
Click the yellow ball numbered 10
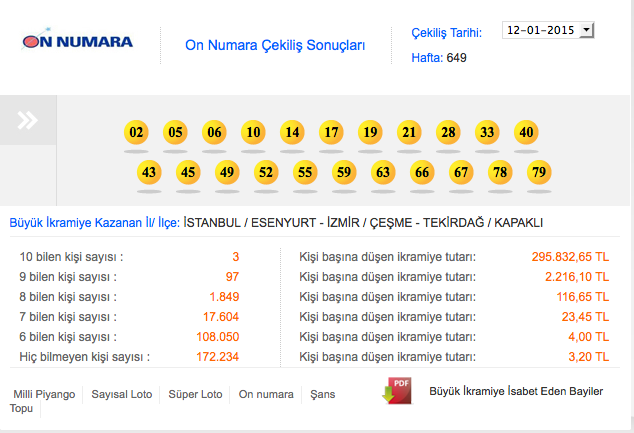[253, 132]
